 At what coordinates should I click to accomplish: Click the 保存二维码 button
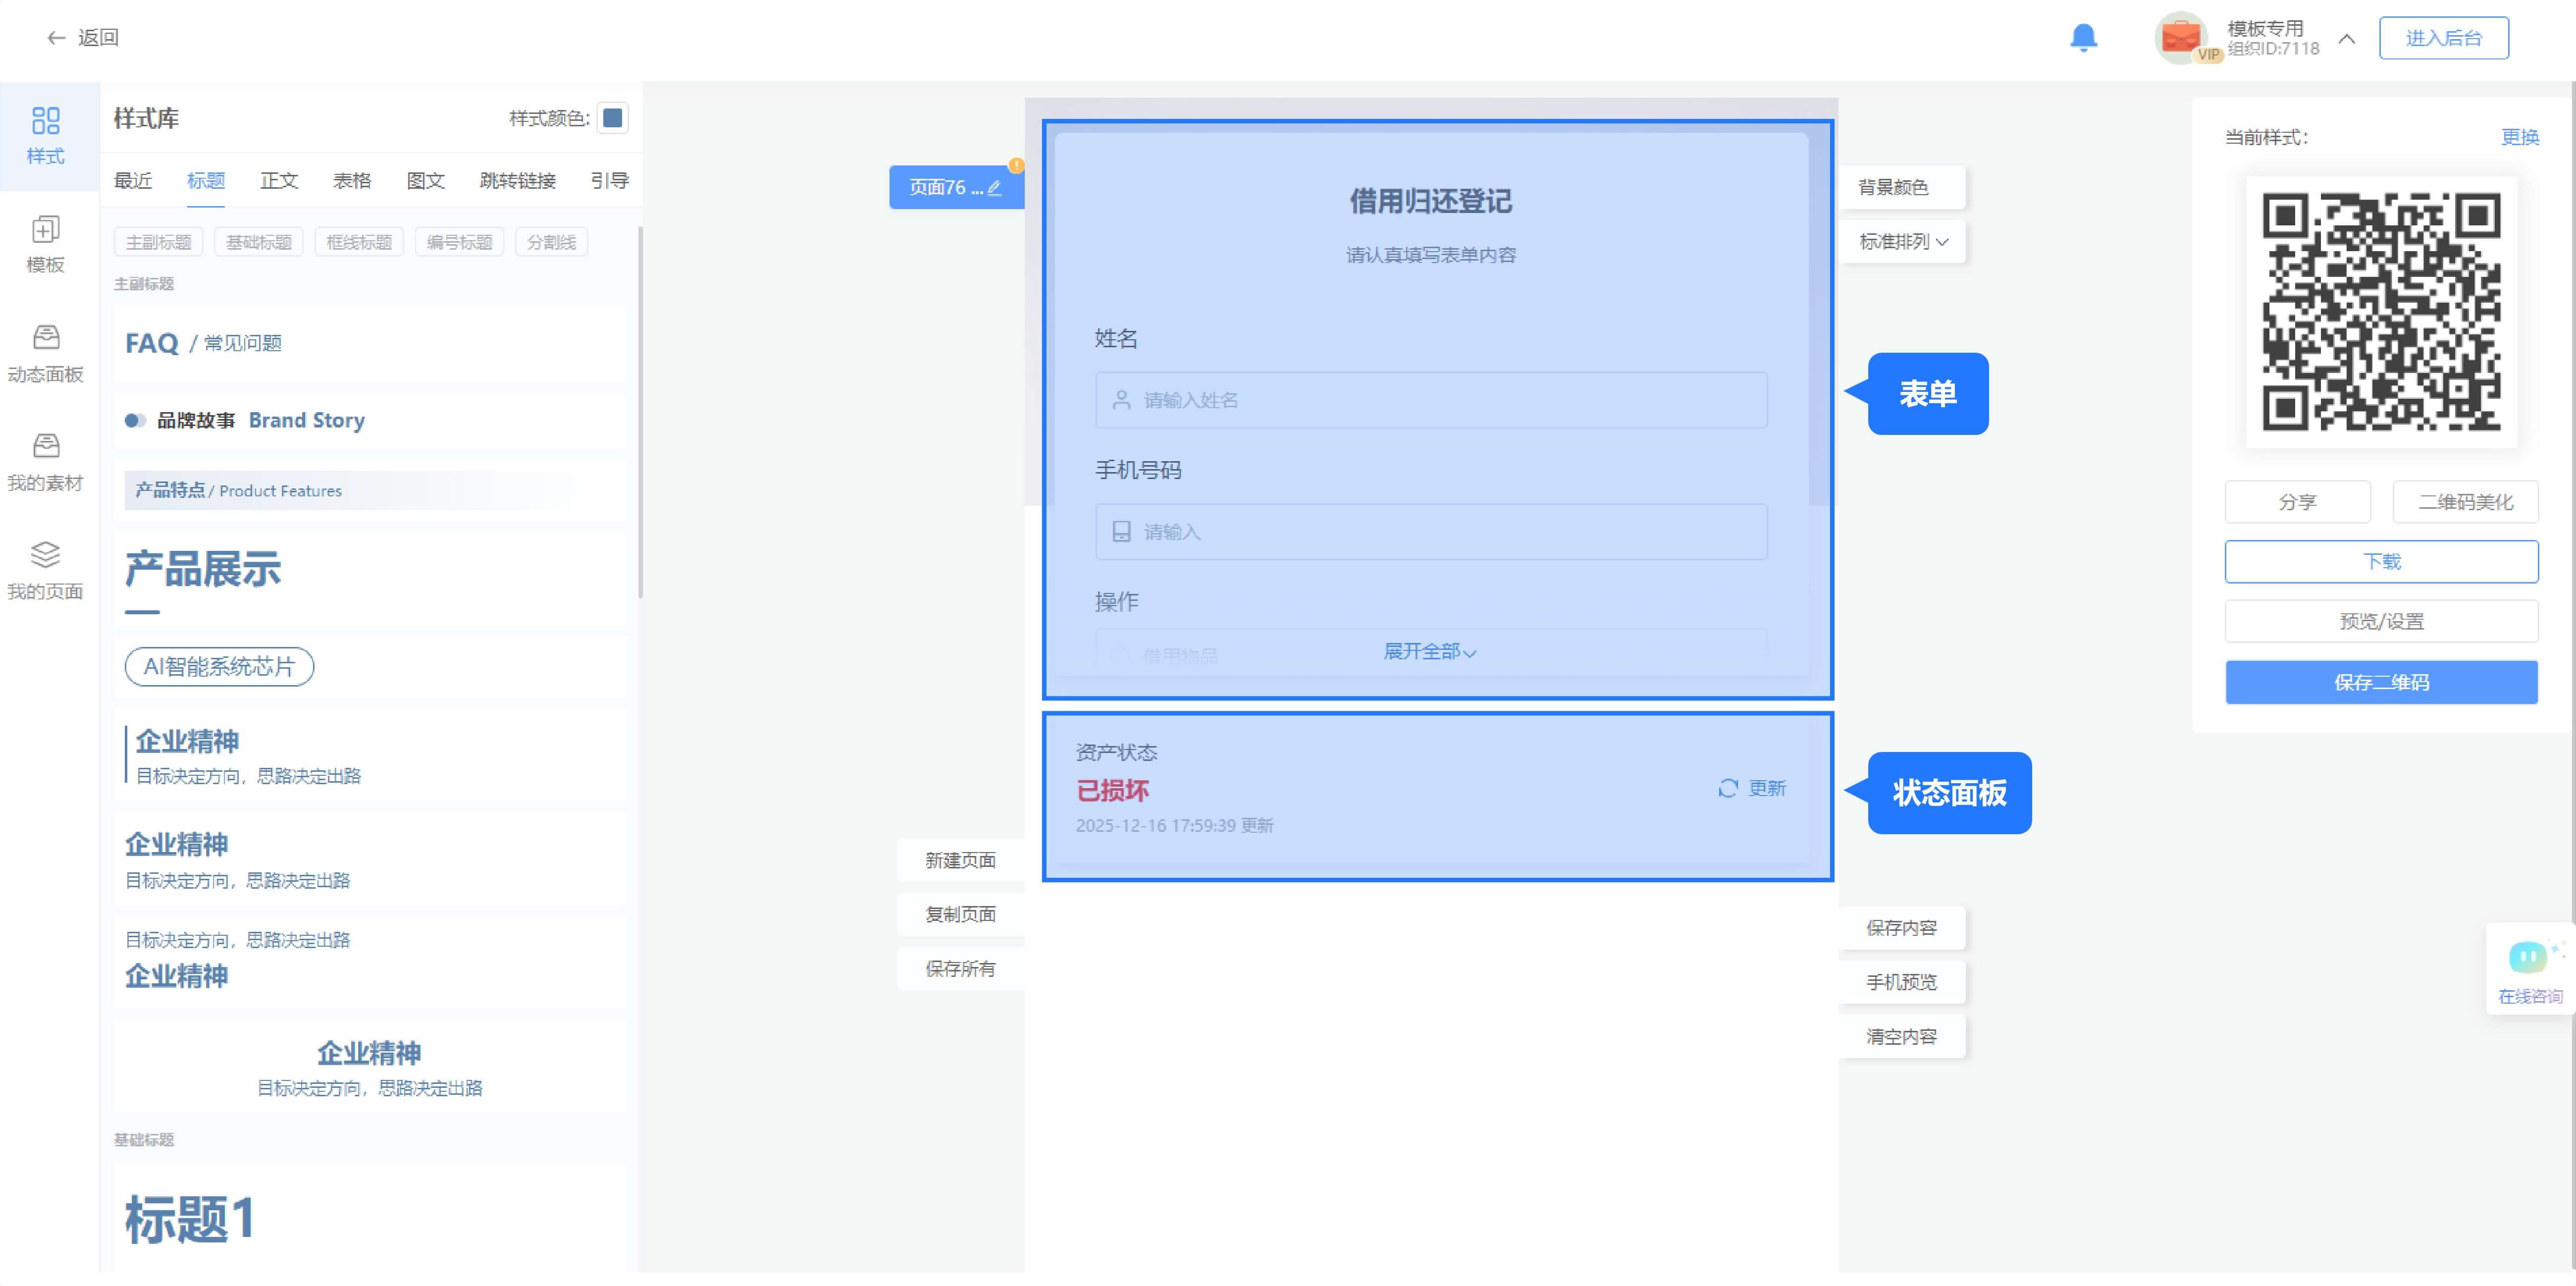click(2380, 683)
